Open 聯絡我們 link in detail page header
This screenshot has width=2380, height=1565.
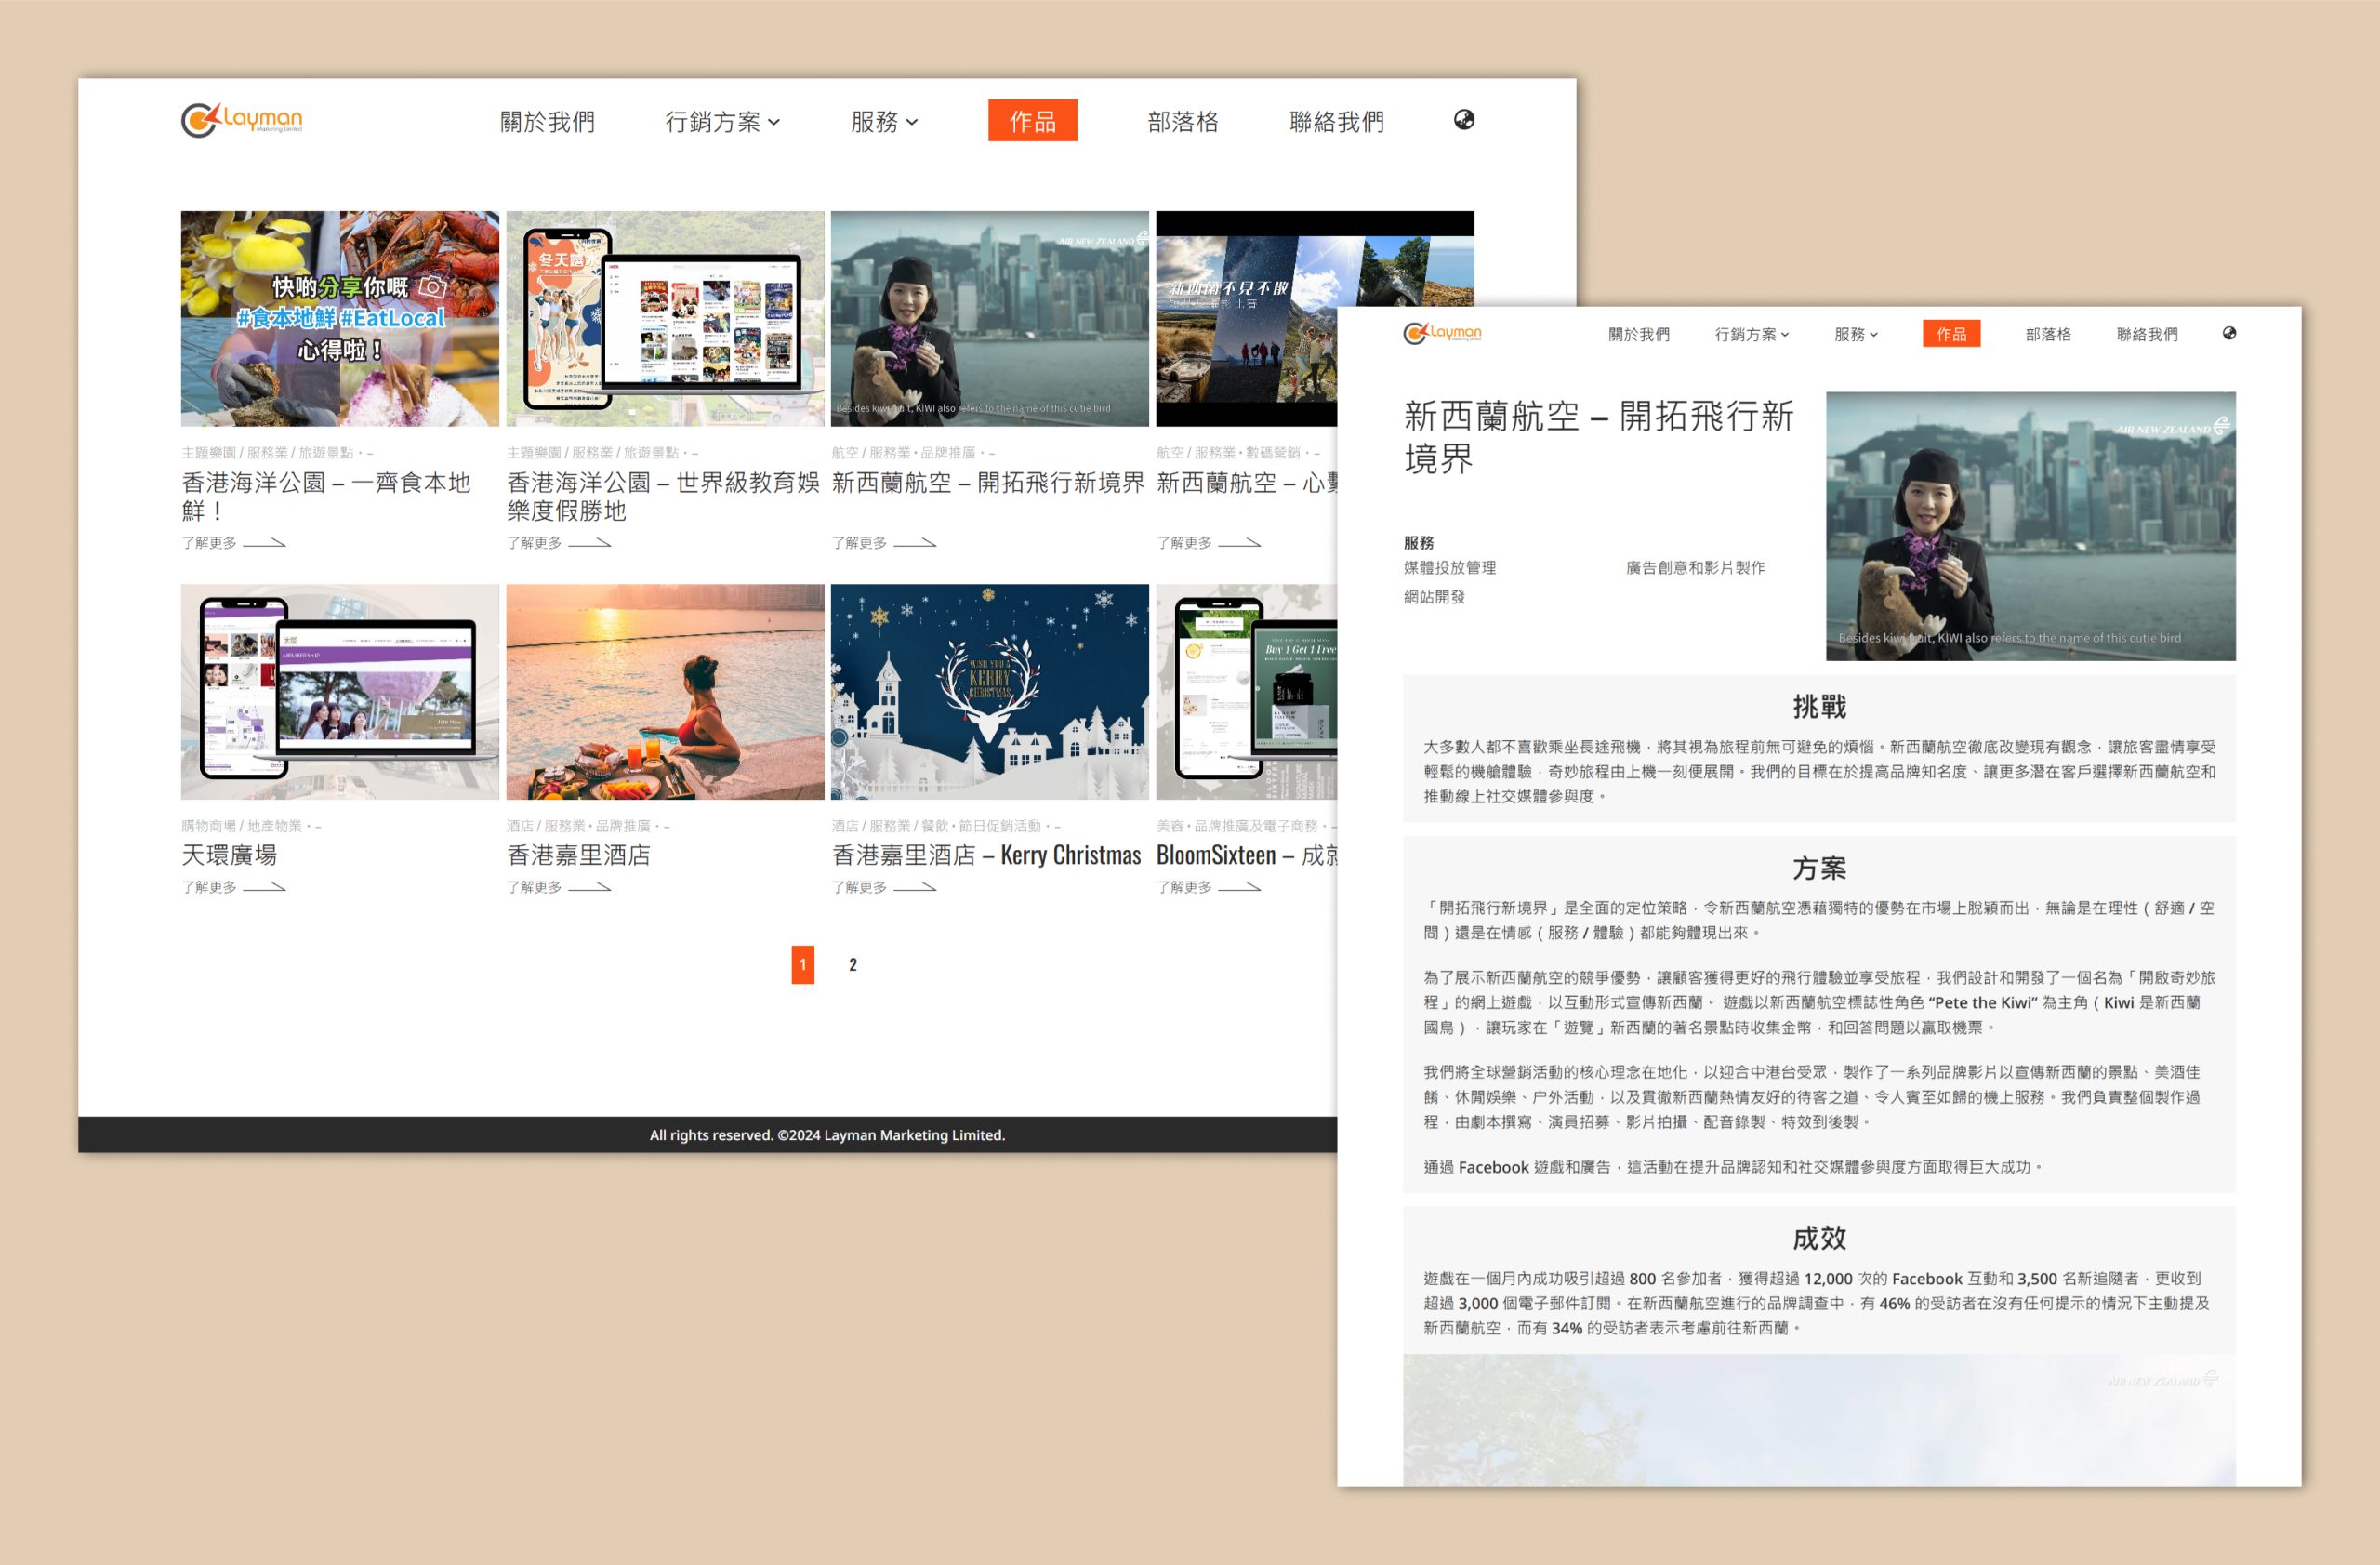point(2146,334)
